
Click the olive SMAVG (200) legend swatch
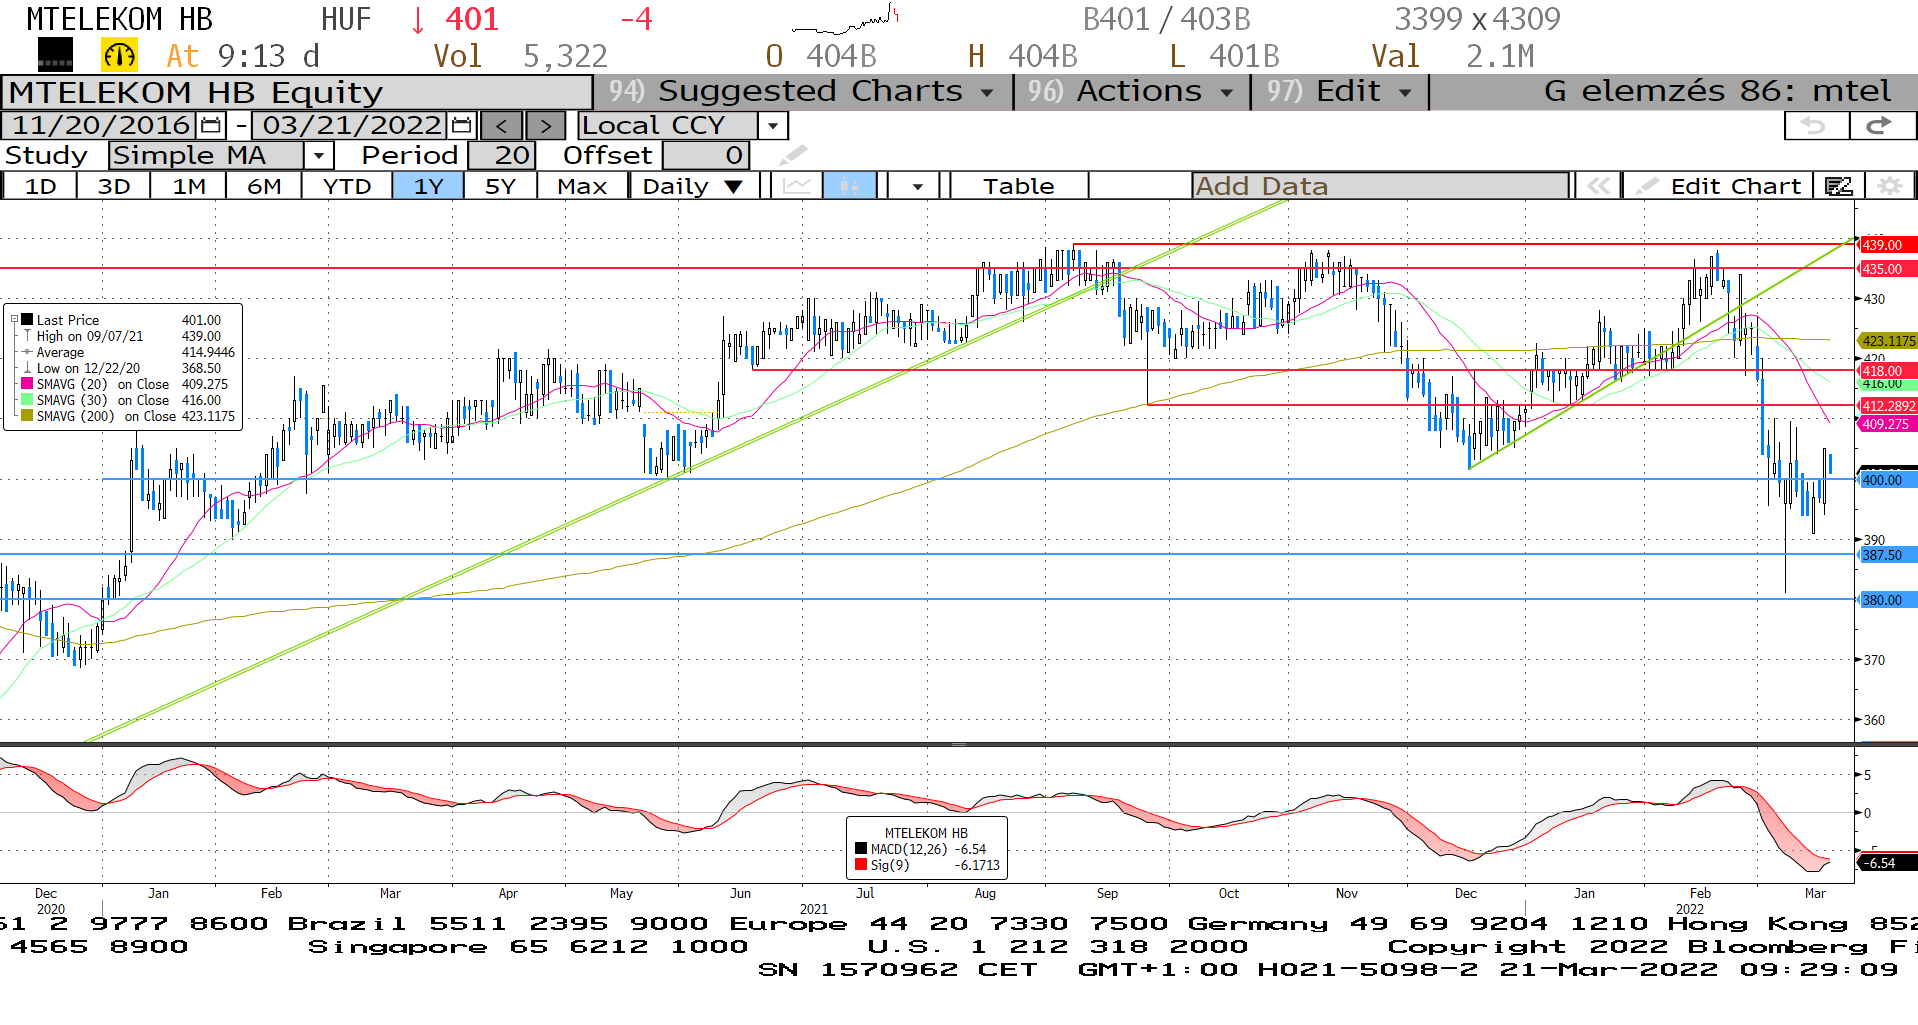click(x=27, y=416)
